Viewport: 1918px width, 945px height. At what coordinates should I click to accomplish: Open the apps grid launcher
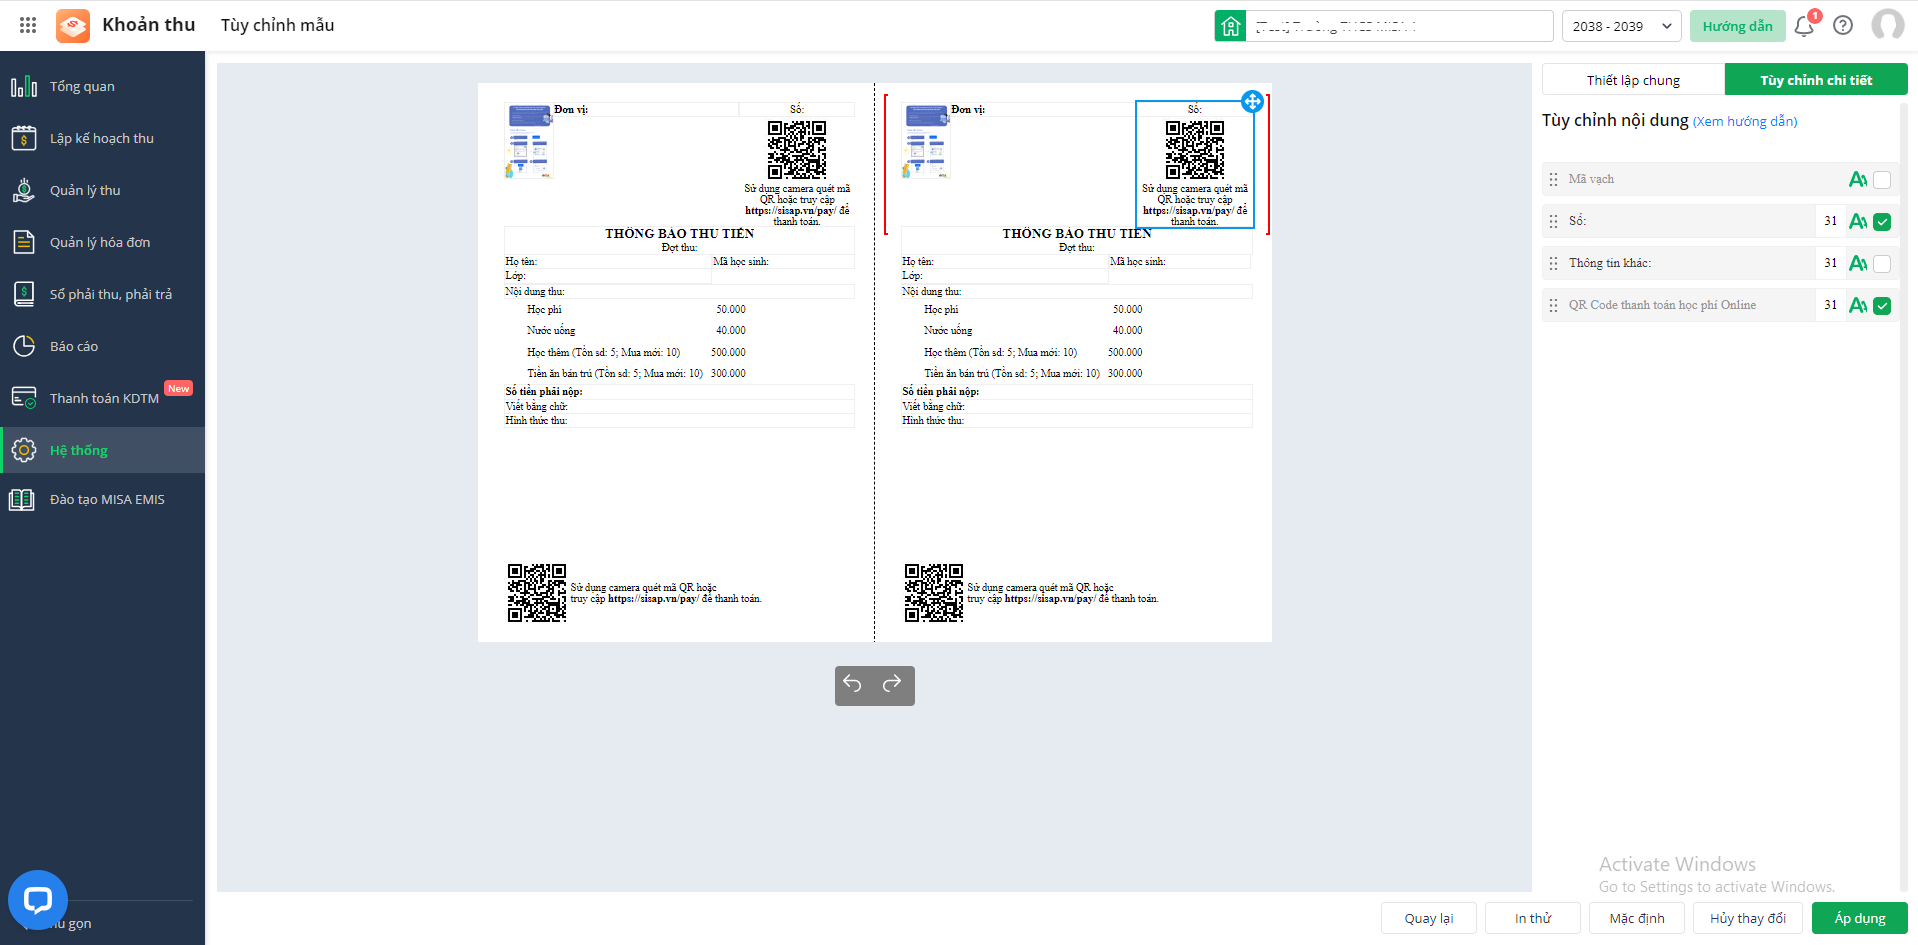[x=28, y=25]
